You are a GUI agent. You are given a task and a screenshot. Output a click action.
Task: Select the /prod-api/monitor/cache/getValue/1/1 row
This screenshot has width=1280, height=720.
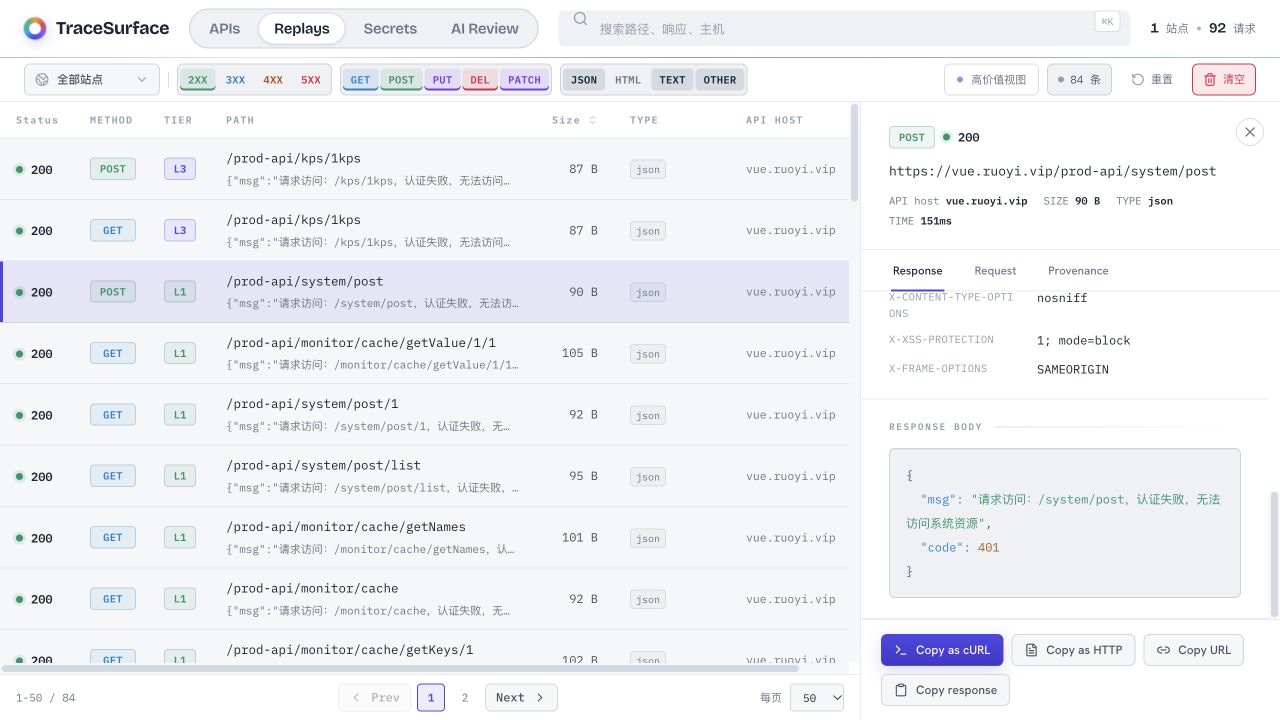[x=425, y=353]
